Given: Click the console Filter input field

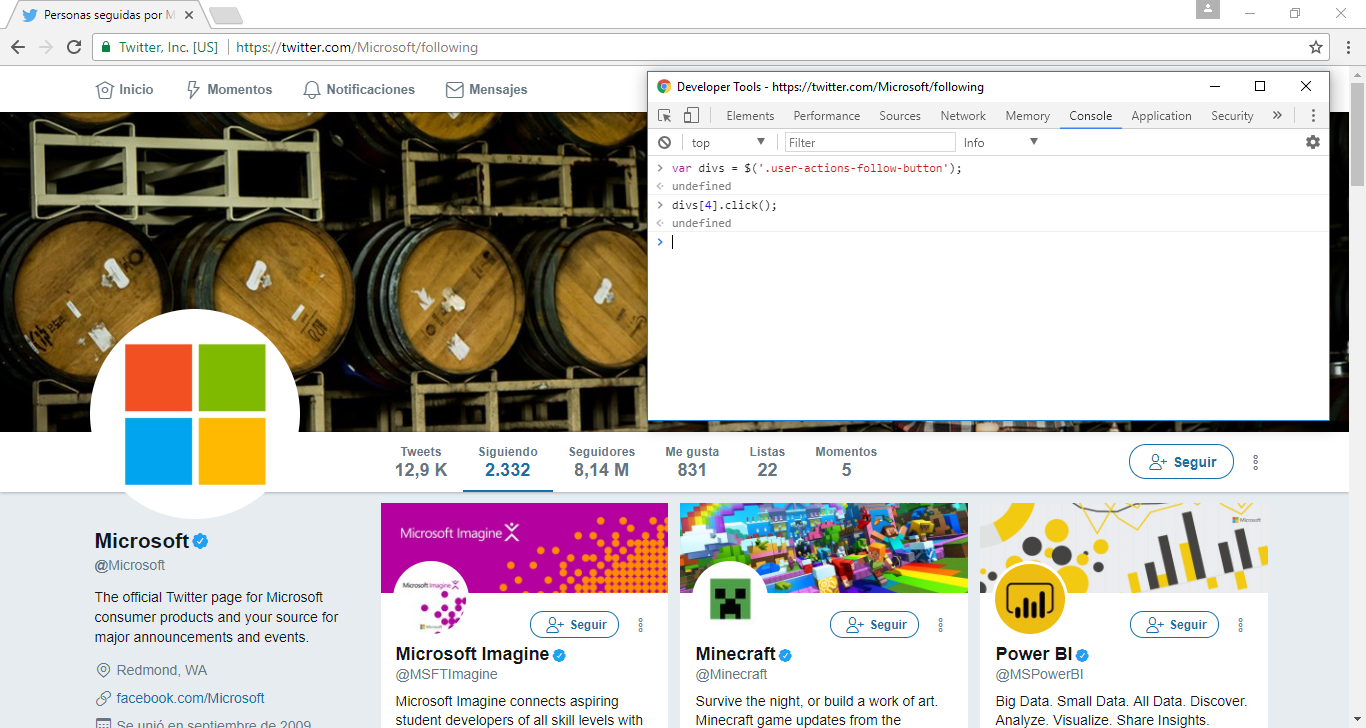Looking at the screenshot, I should tap(869, 143).
